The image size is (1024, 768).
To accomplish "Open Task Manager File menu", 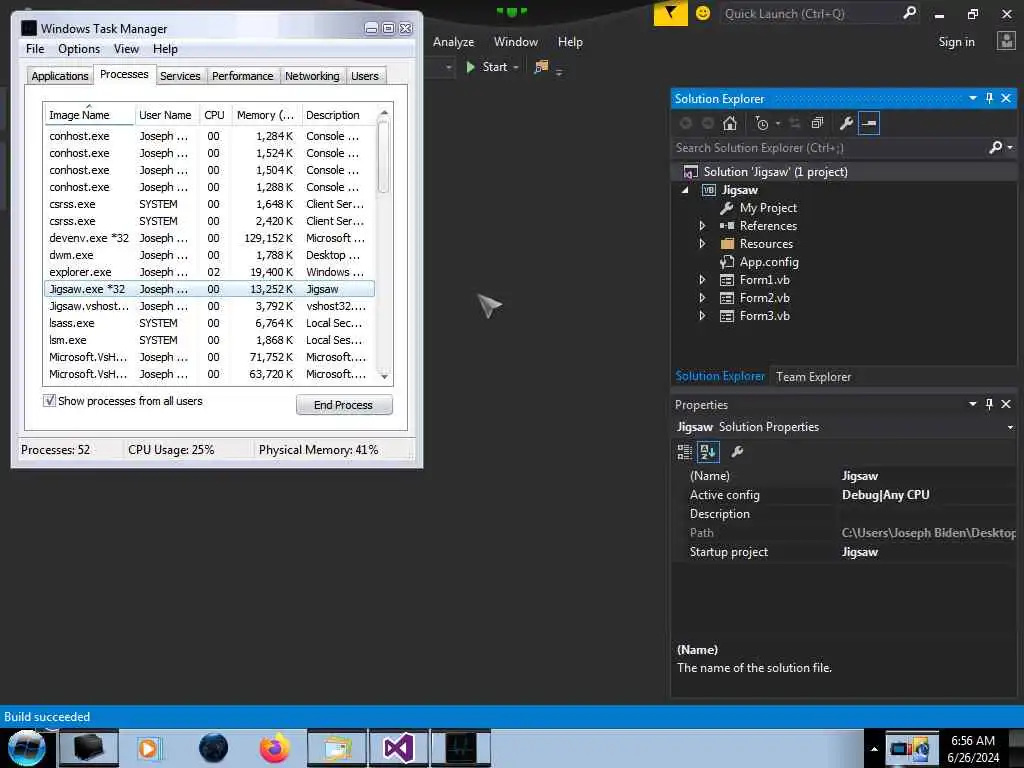I will (x=35, y=49).
